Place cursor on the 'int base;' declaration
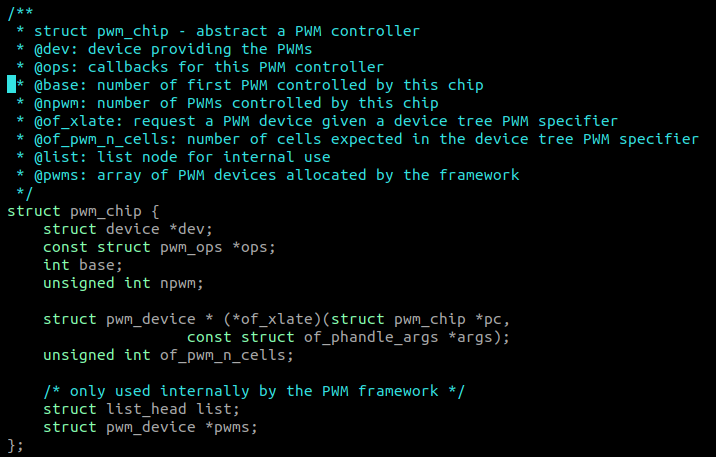716x457 pixels. pyautogui.click(x=83, y=265)
